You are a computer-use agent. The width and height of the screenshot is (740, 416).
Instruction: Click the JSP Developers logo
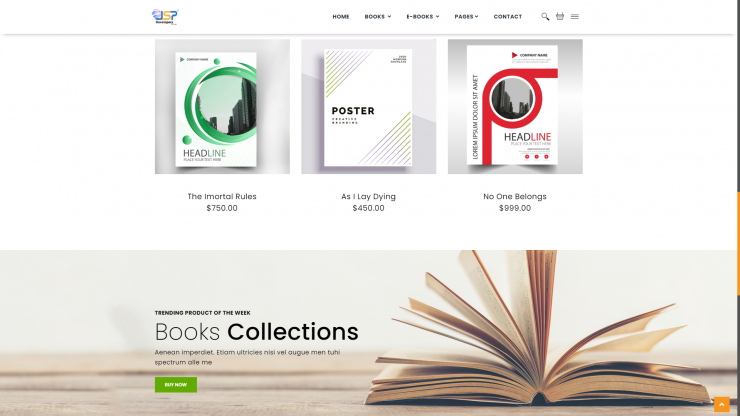pos(165,17)
